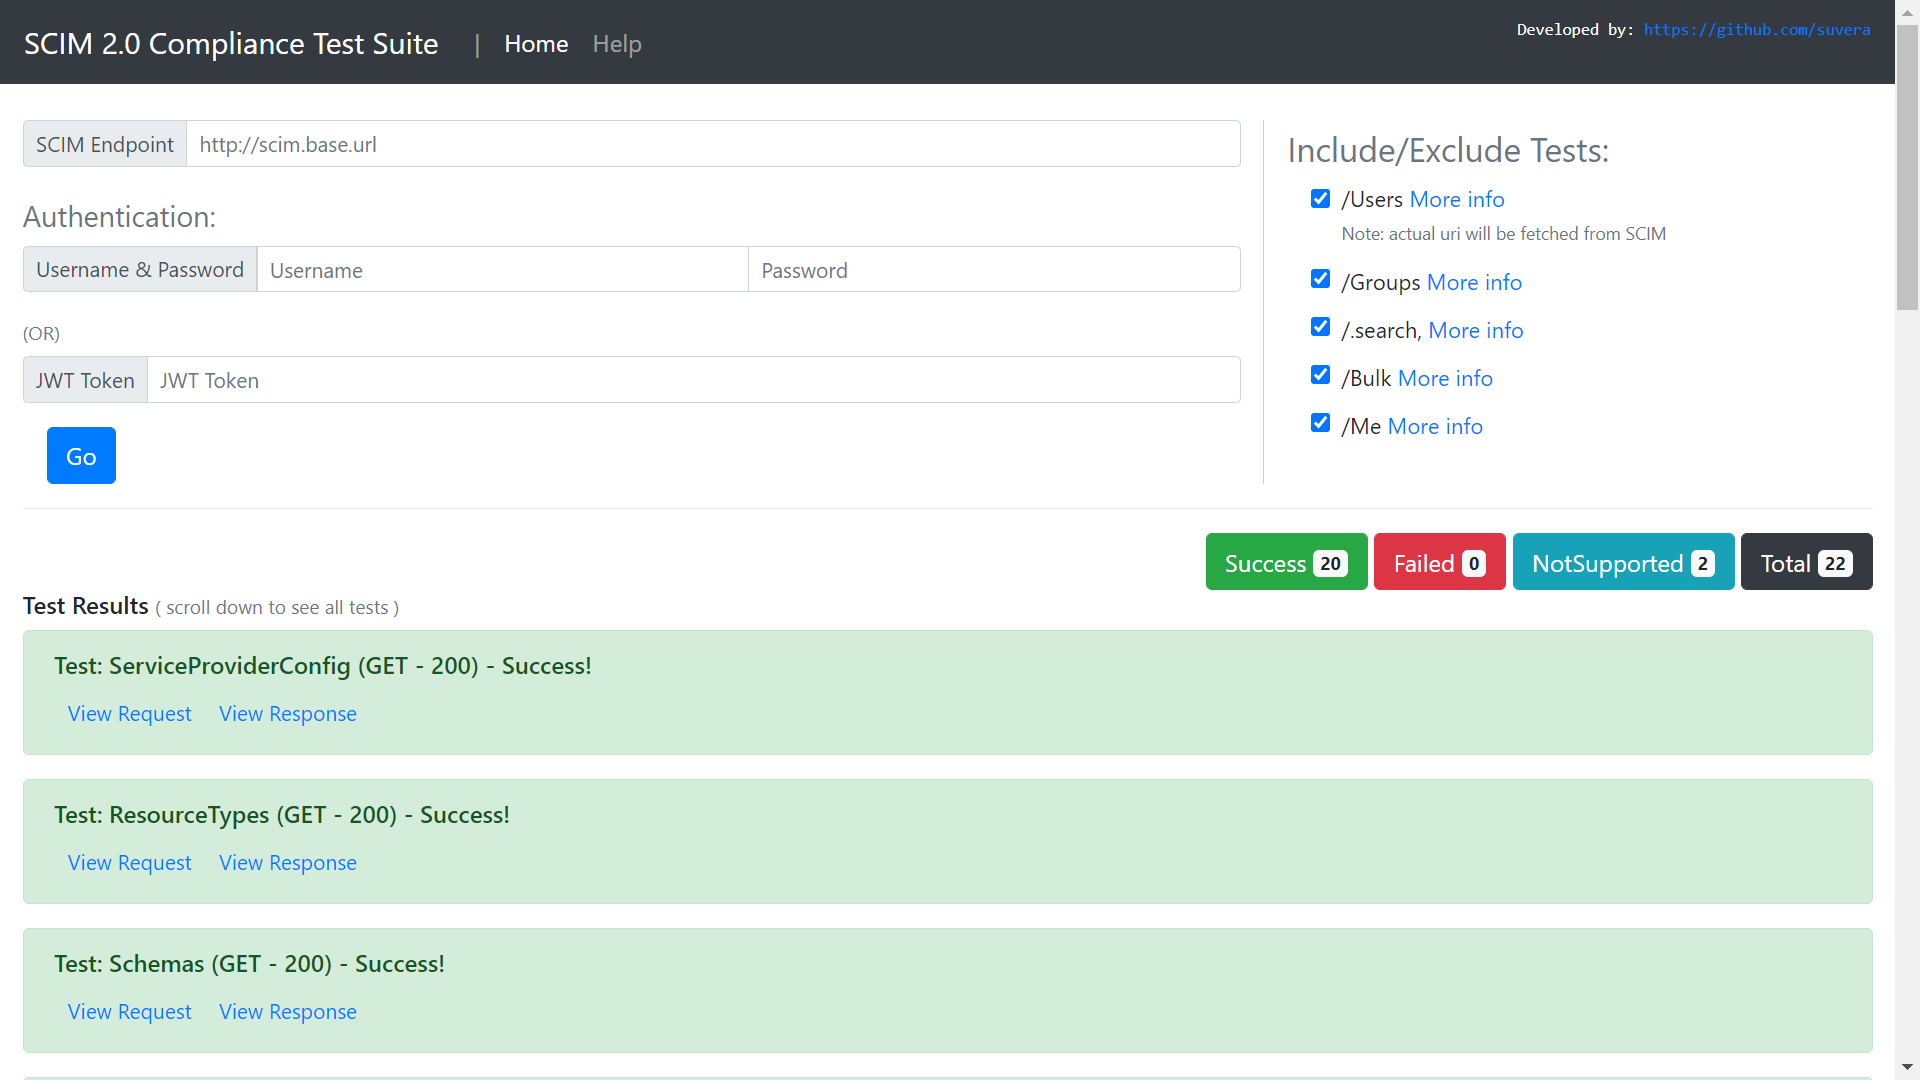This screenshot has width=1920, height=1080.
Task: Click the NotSupported 2 filter
Action: [x=1622, y=562]
